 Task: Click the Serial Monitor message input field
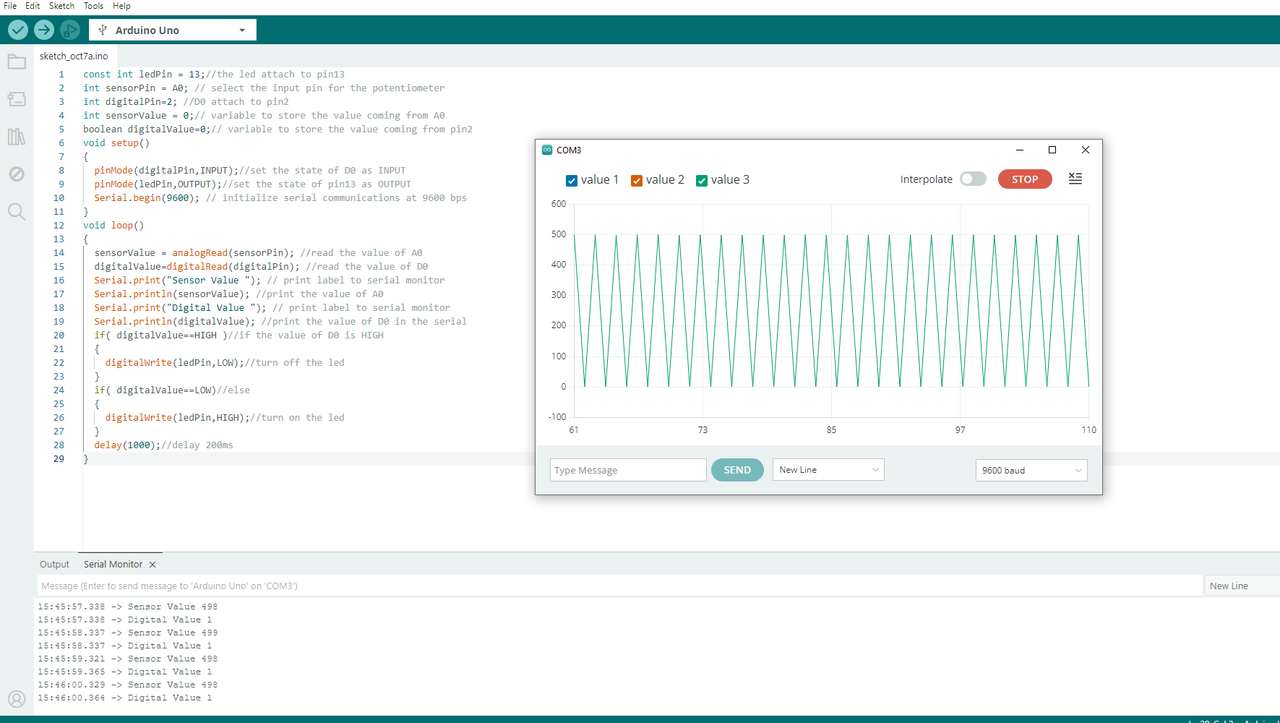tap(619, 586)
